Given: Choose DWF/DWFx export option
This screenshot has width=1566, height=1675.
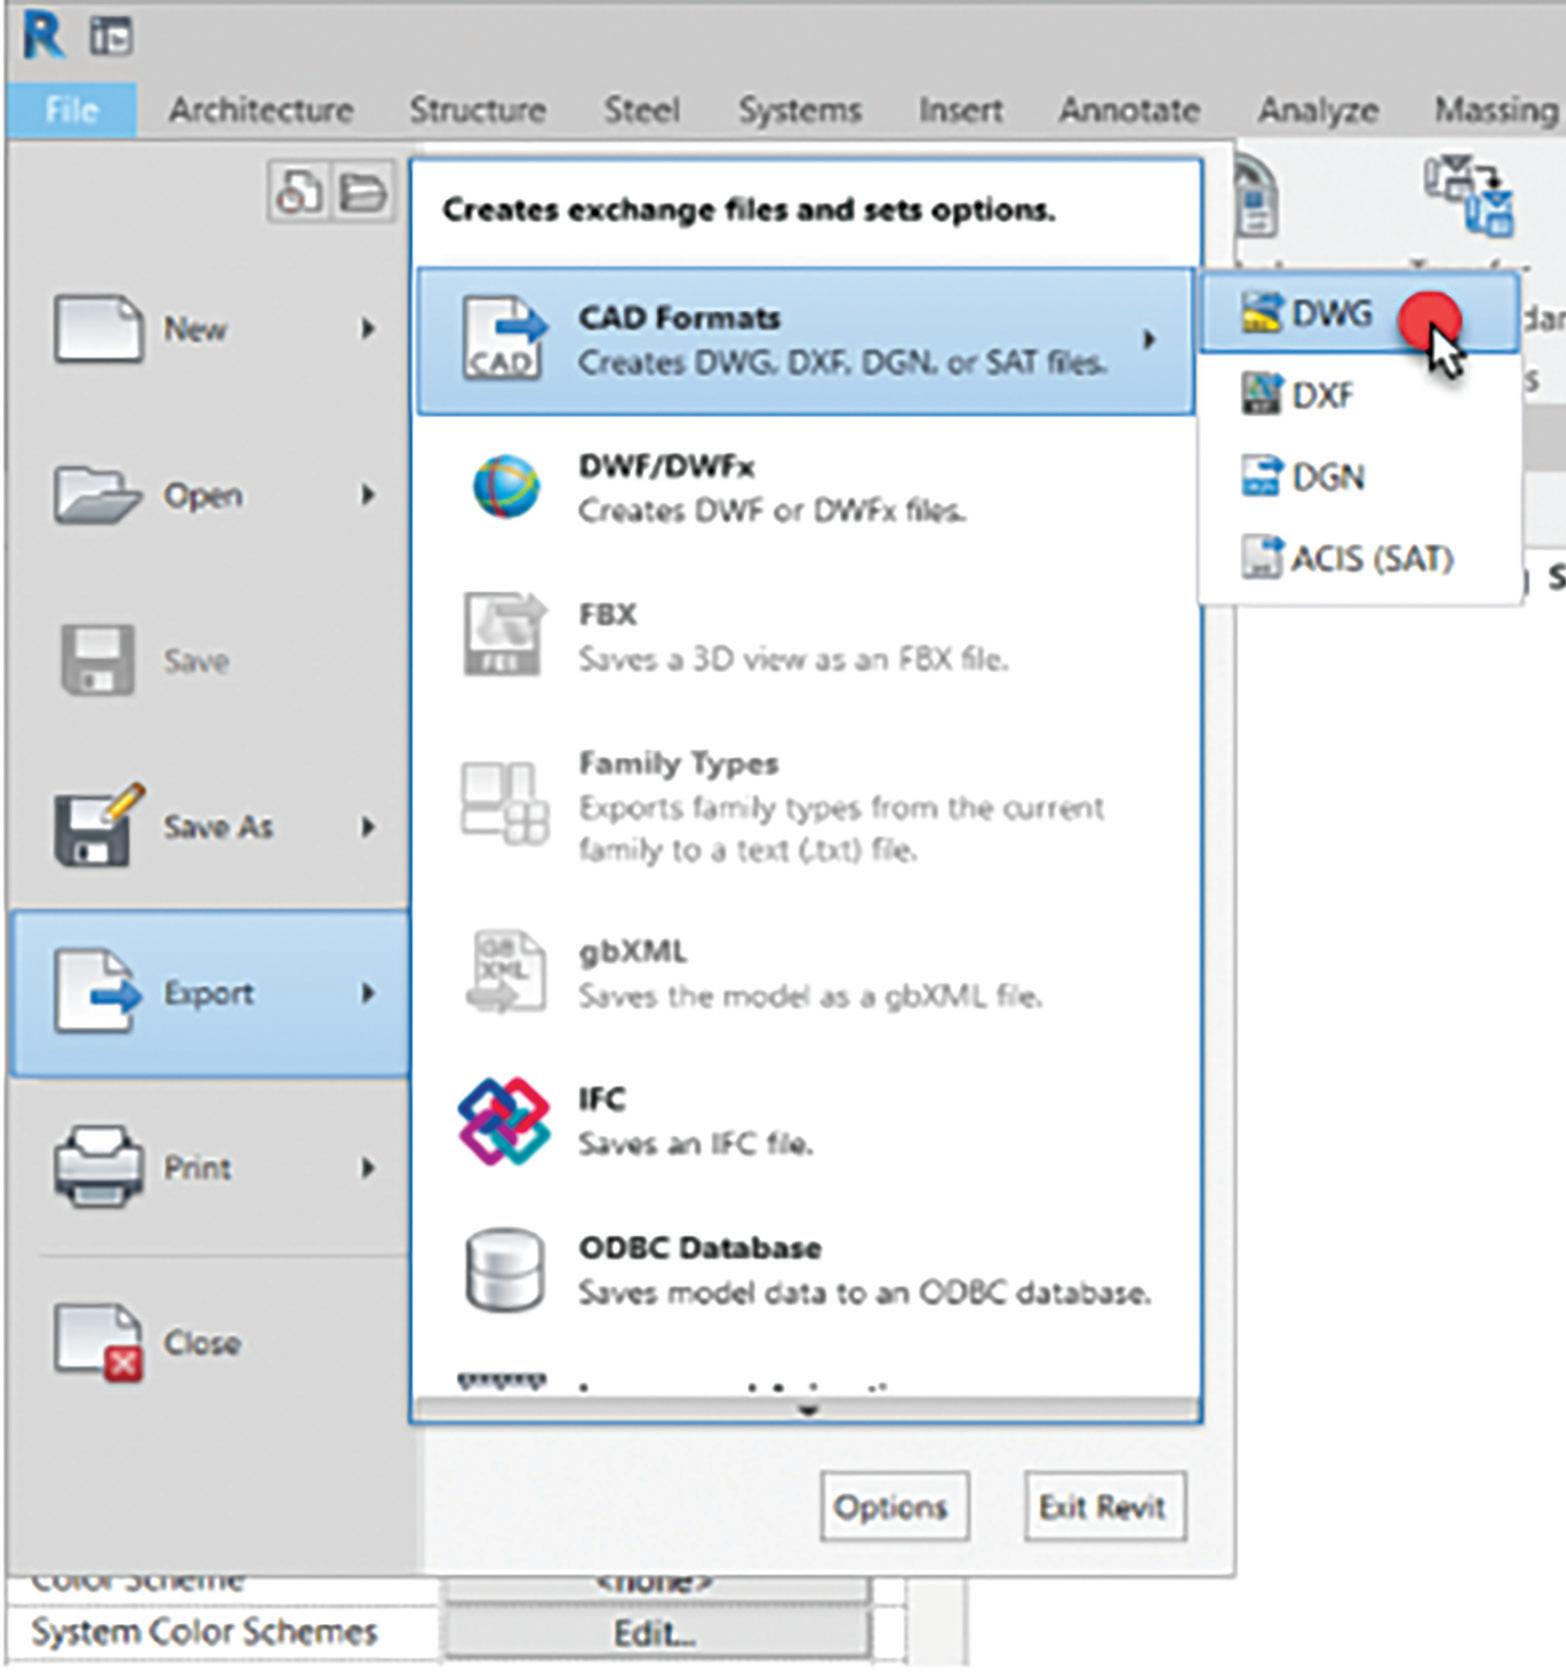Looking at the screenshot, I should [806, 487].
